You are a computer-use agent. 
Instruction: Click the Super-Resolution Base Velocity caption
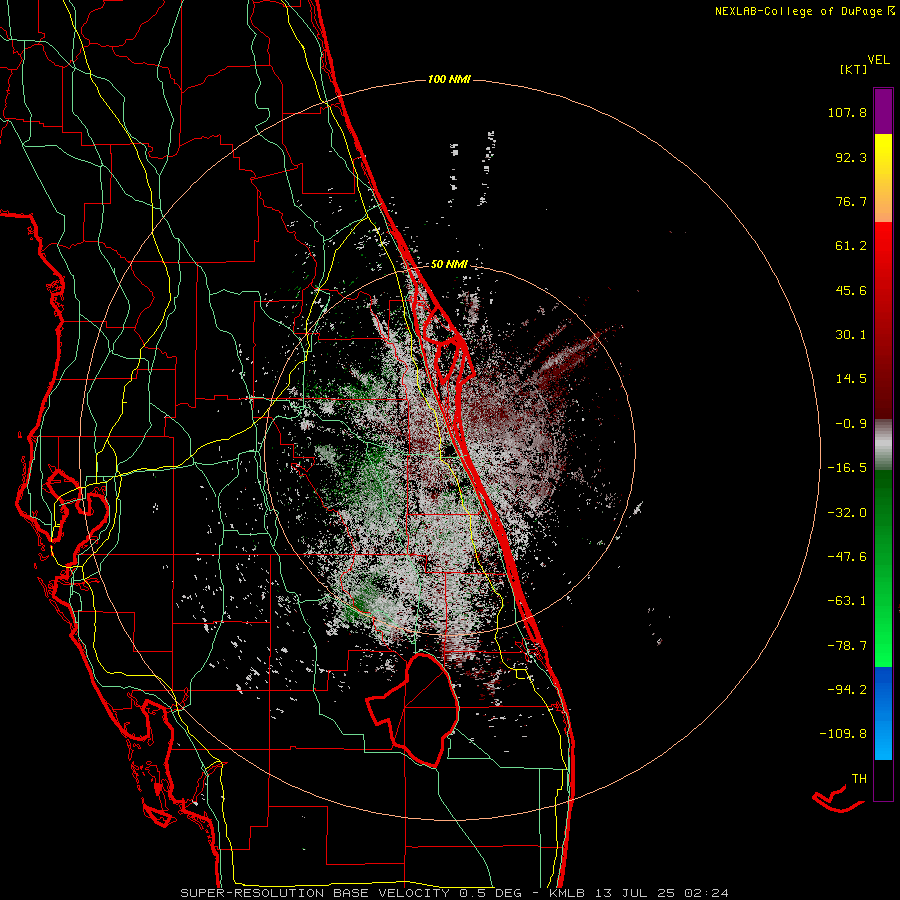click(x=352, y=893)
